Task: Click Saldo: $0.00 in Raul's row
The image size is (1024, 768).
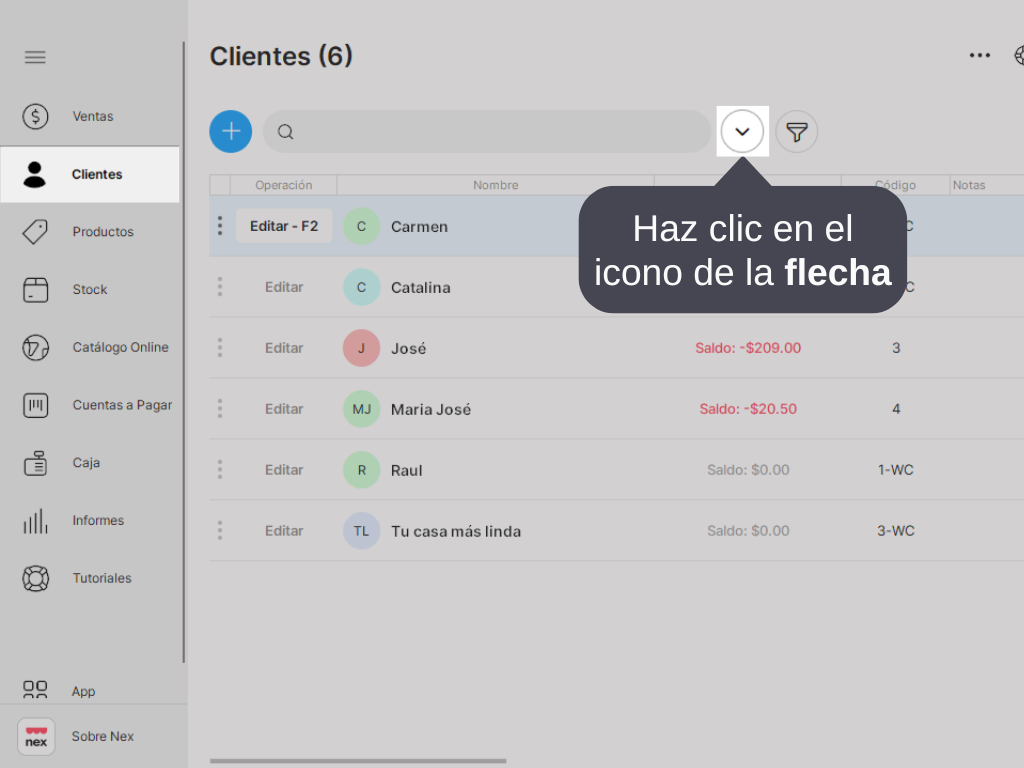Action: click(x=748, y=470)
